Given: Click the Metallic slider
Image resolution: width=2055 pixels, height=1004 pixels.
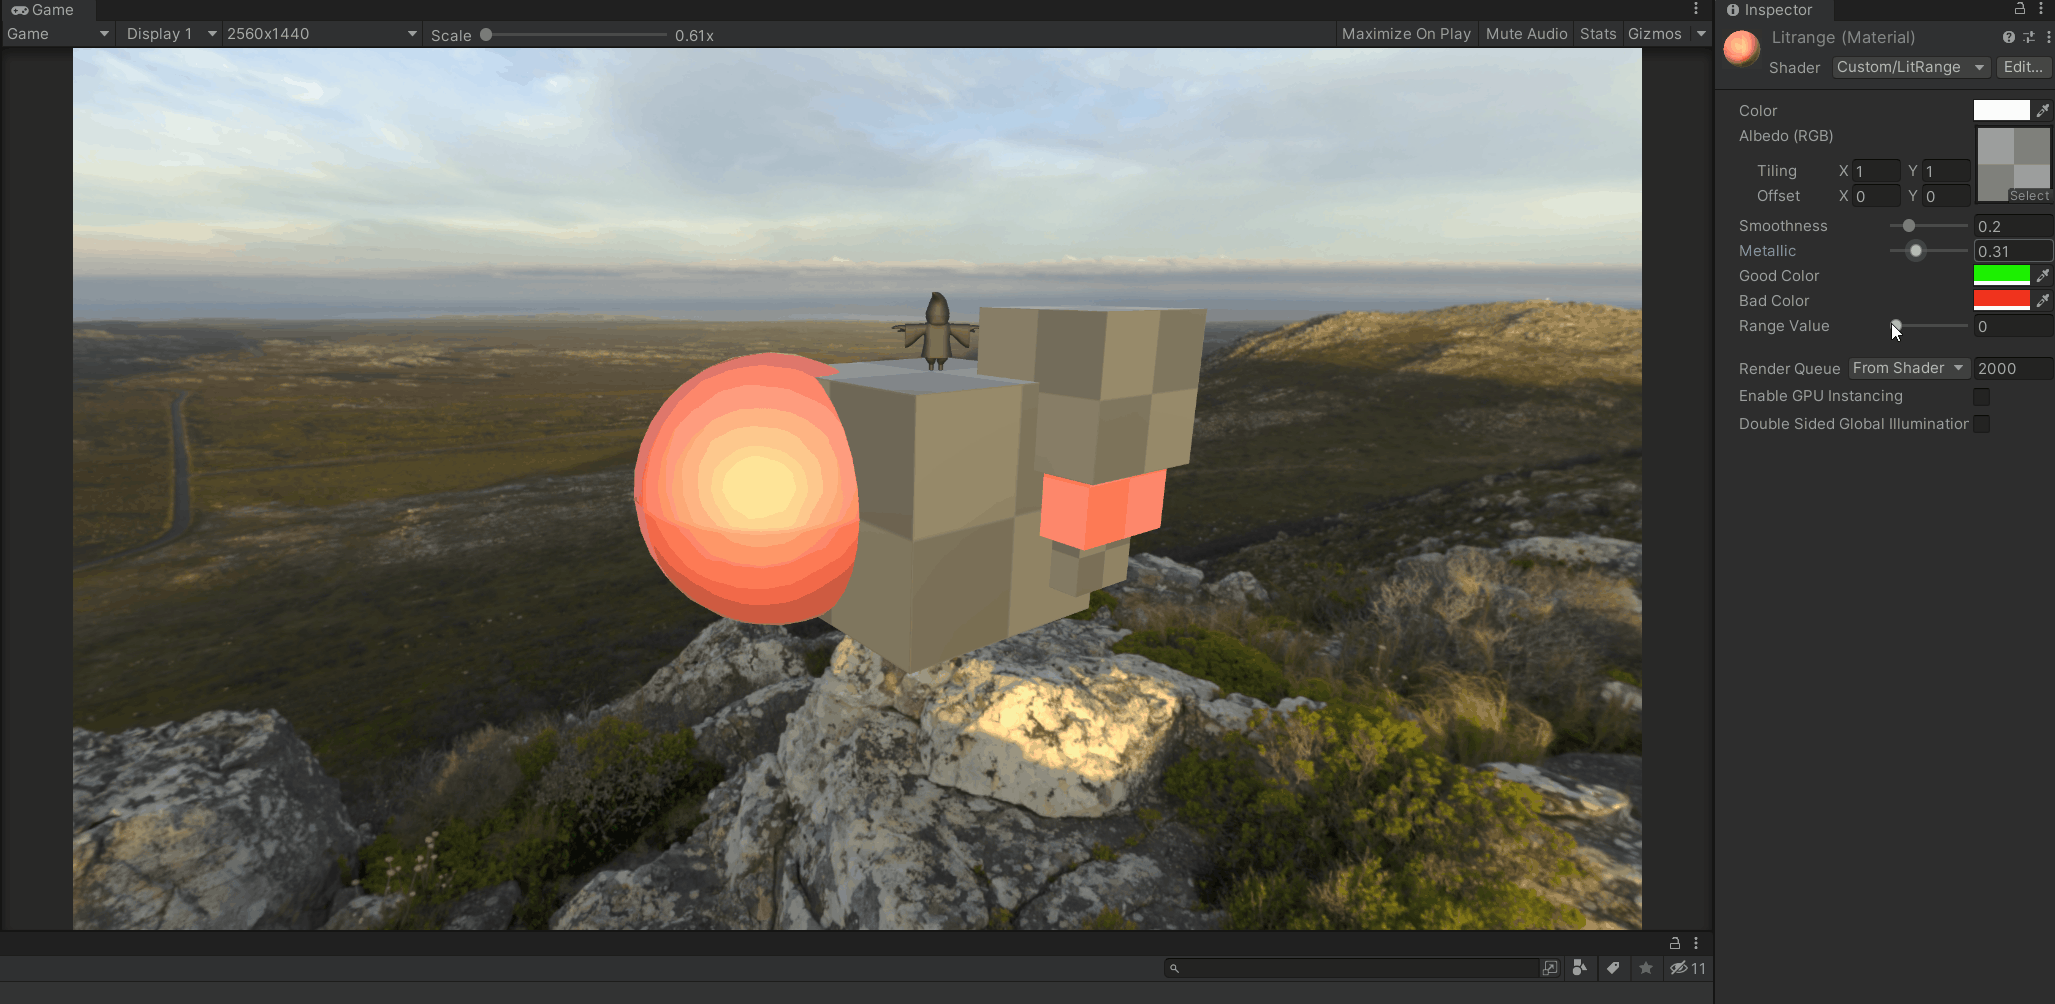Looking at the screenshot, I should tap(1929, 251).
